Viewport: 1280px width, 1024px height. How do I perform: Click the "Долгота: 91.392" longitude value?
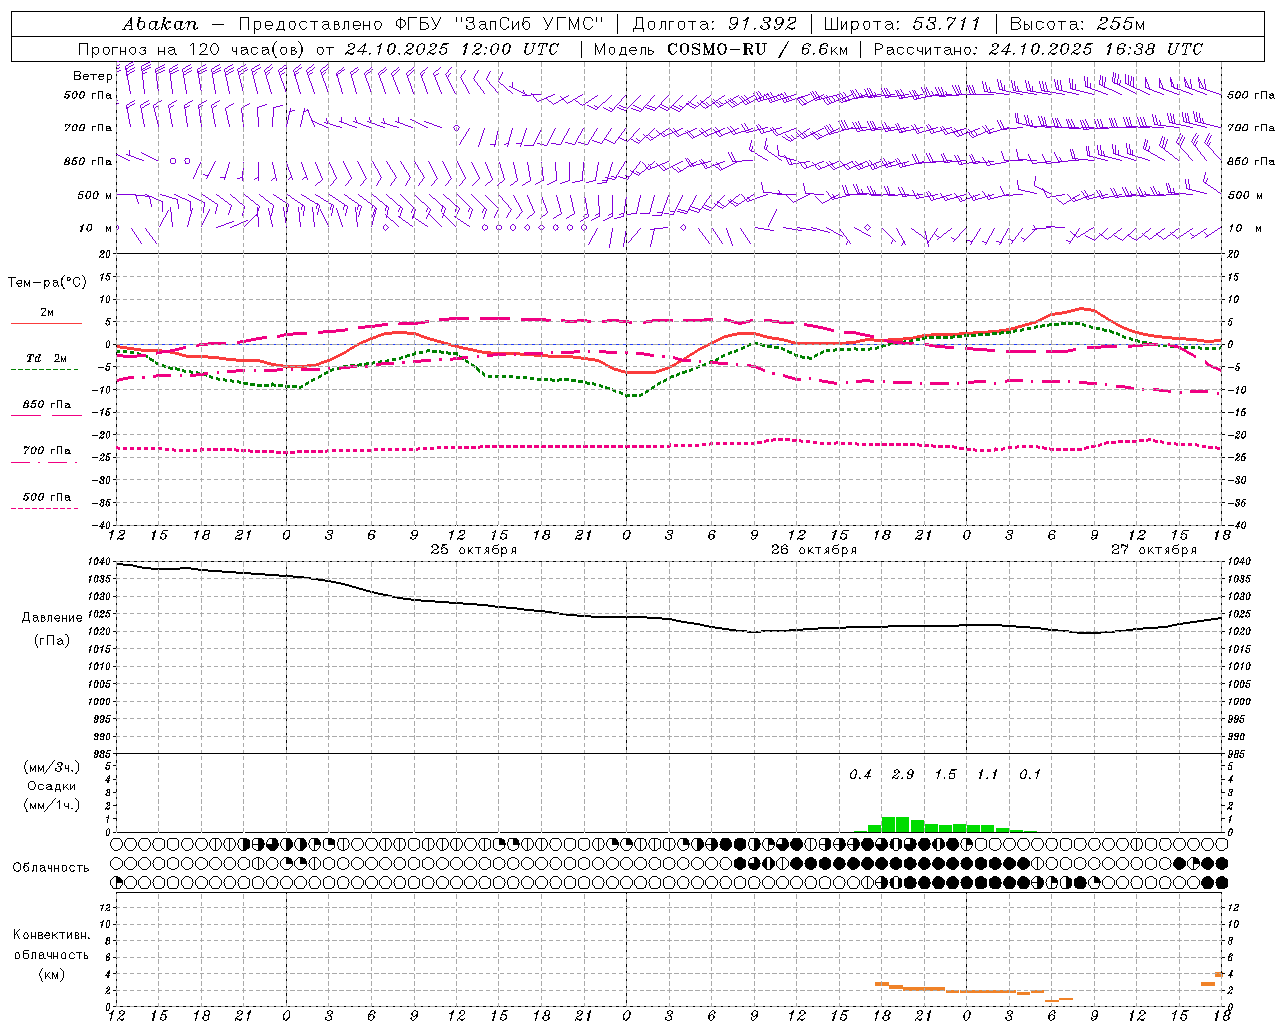[715, 24]
